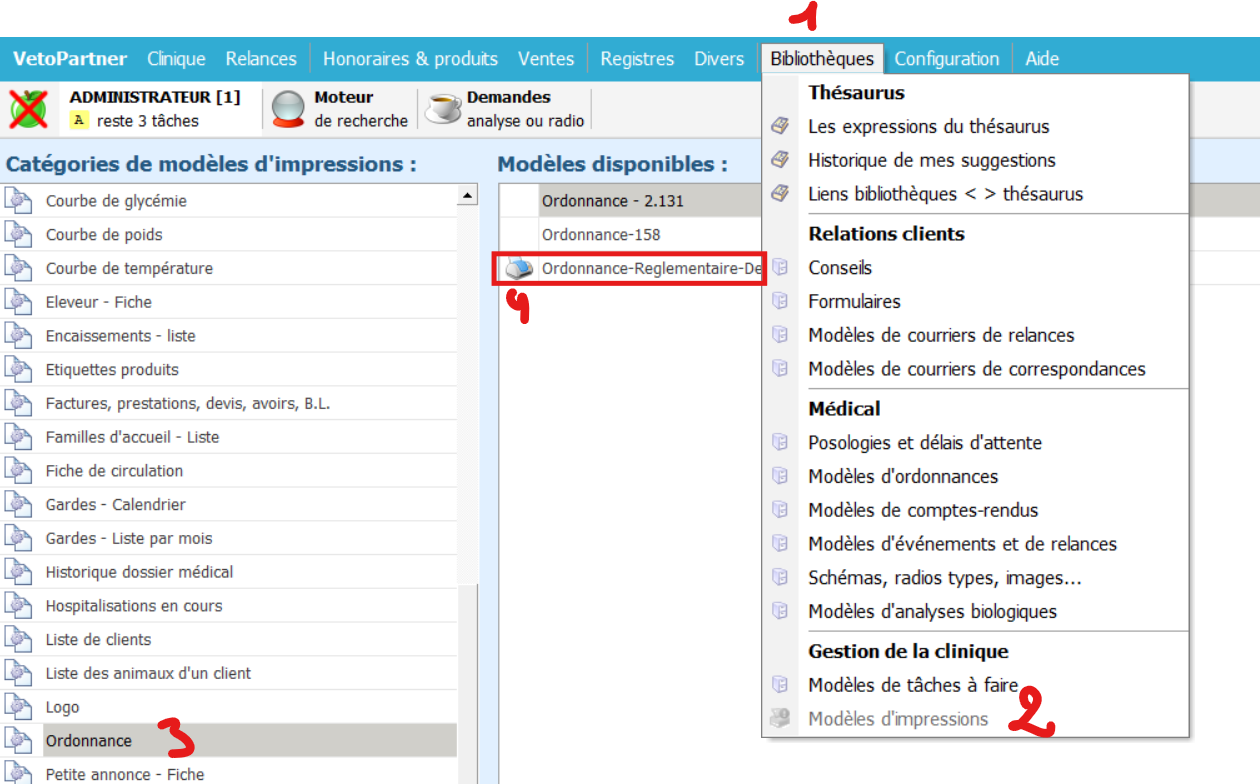Screen dimensions: 1260x784
Task: Expand the Registres menu
Action: tap(637, 59)
